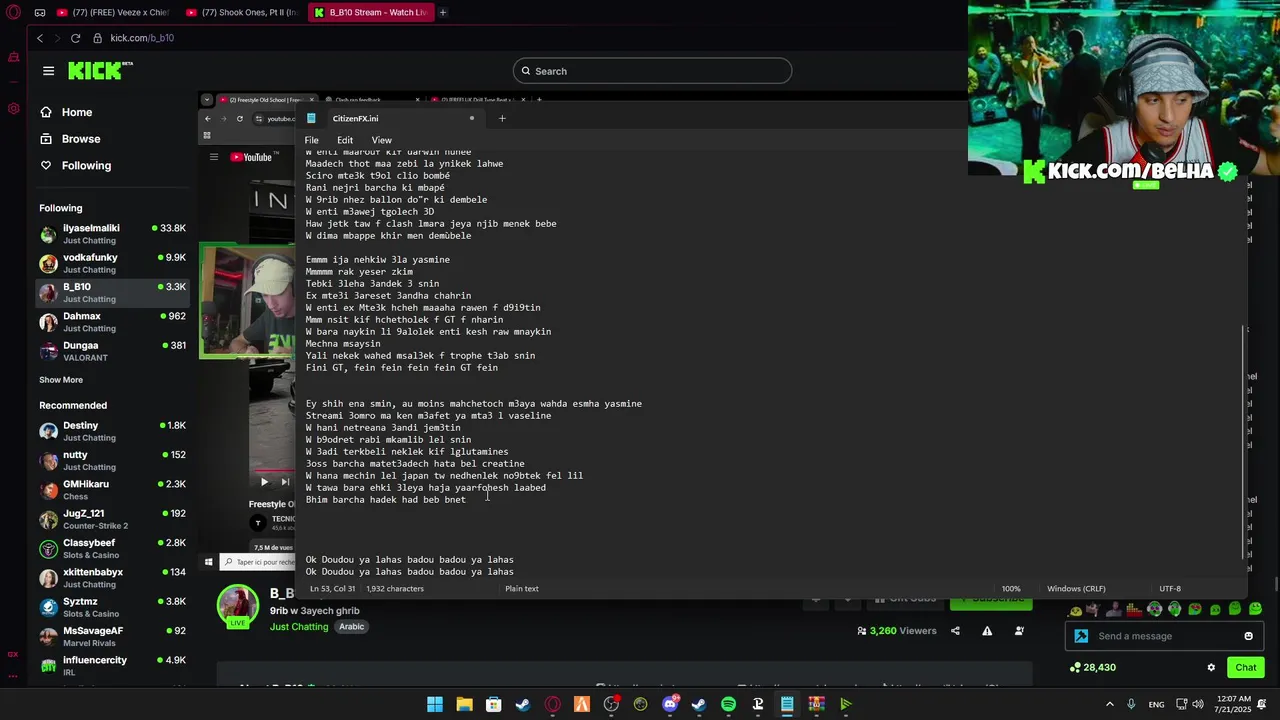The height and width of the screenshot is (720, 1280).
Task: Open MsSavageAF Marvel Rivals channel
Action: (x=112, y=637)
